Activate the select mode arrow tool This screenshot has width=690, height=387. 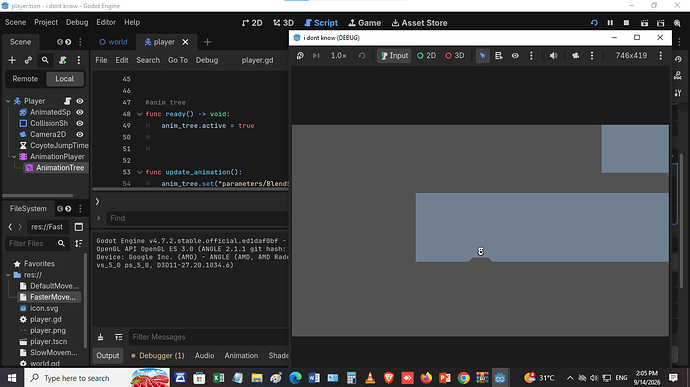(482, 55)
